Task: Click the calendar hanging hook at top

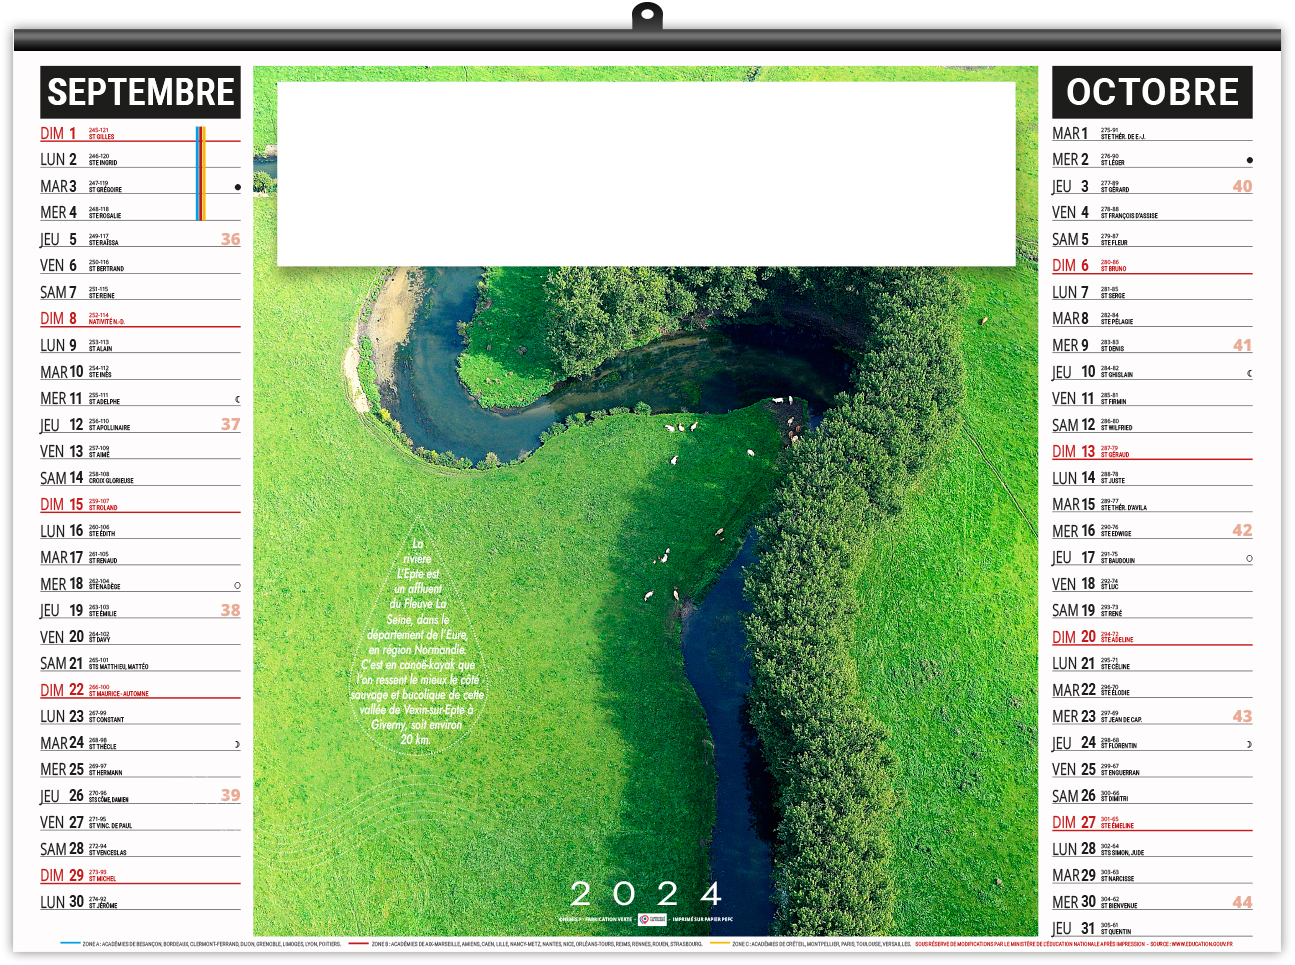Action: 647,16
